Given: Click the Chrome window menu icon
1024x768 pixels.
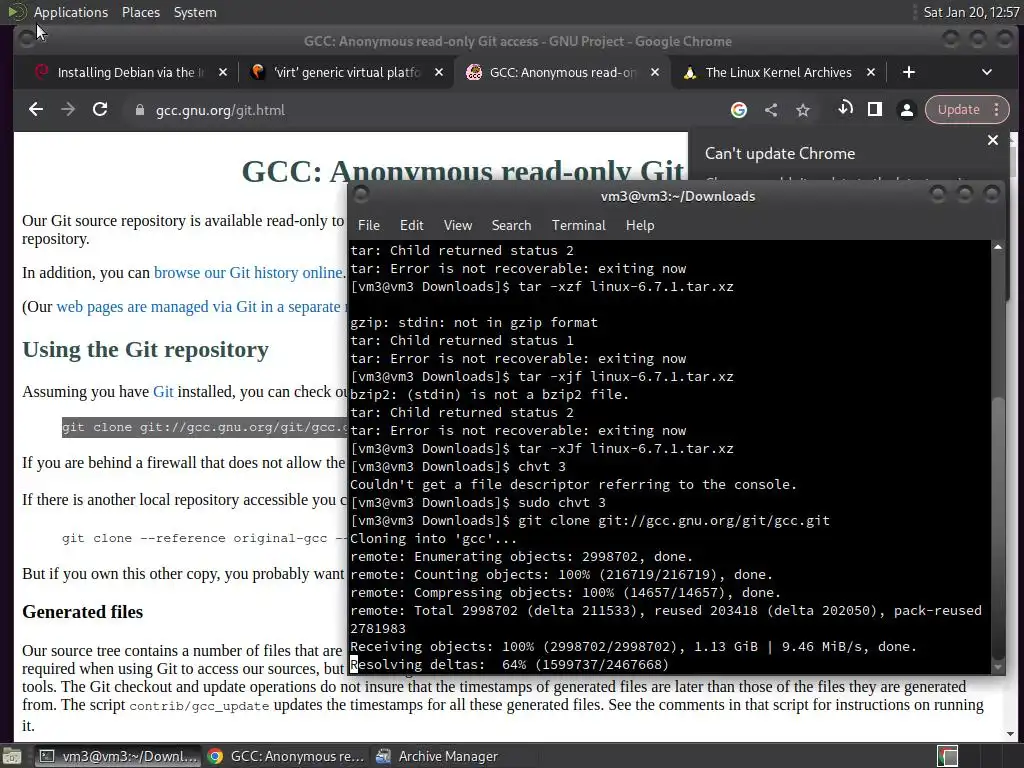Looking at the screenshot, I should [27, 39].
